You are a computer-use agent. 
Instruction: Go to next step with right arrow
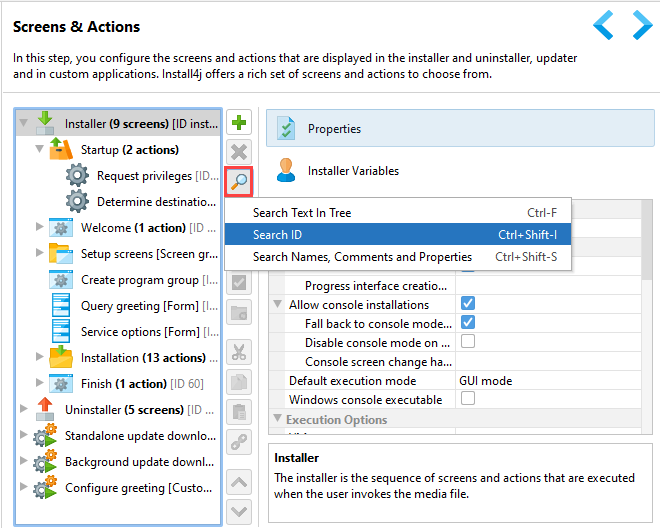(x=642, y=26)
